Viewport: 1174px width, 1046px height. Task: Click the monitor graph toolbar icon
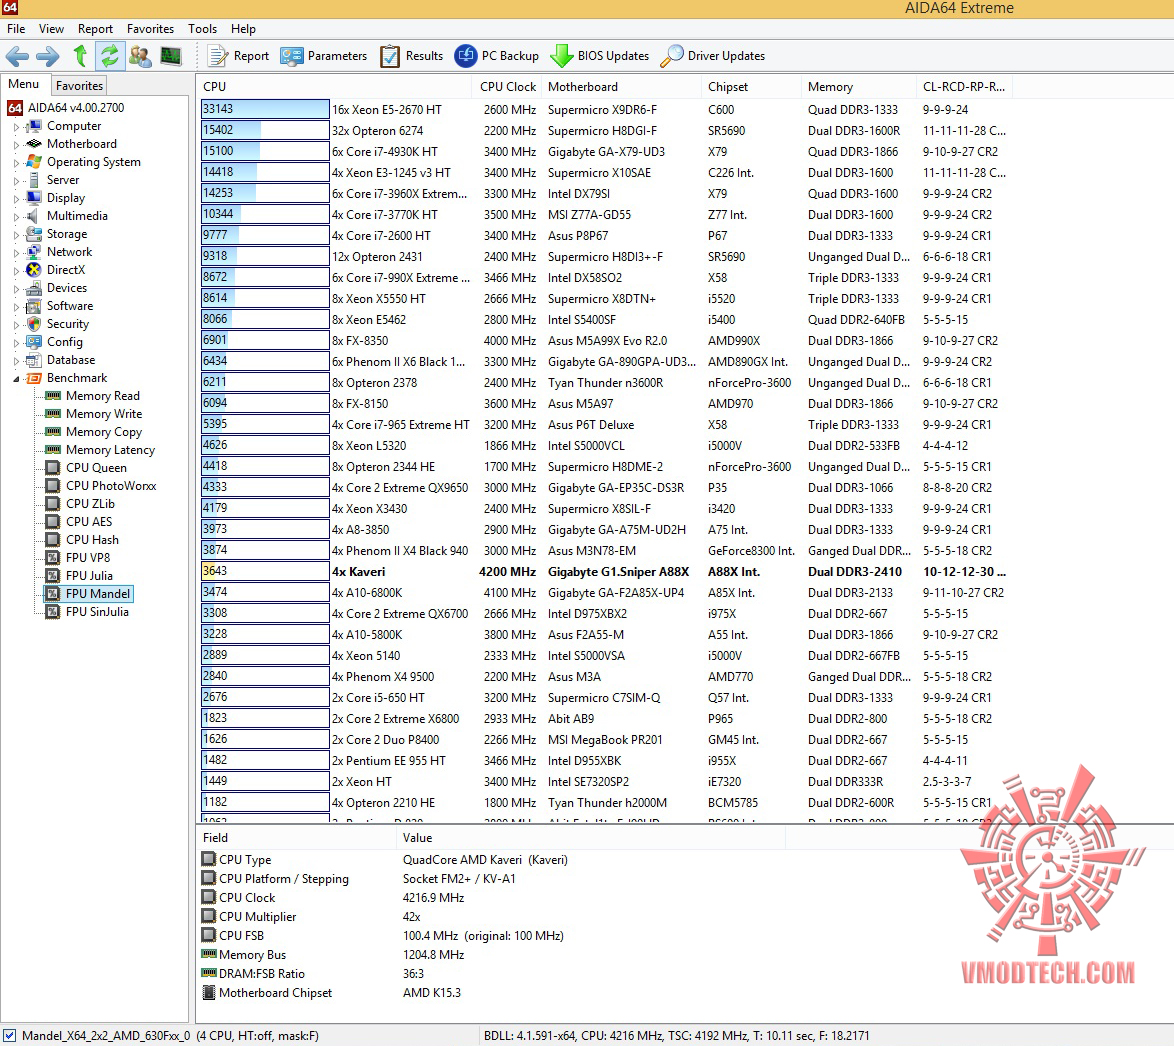coord(171,56)
